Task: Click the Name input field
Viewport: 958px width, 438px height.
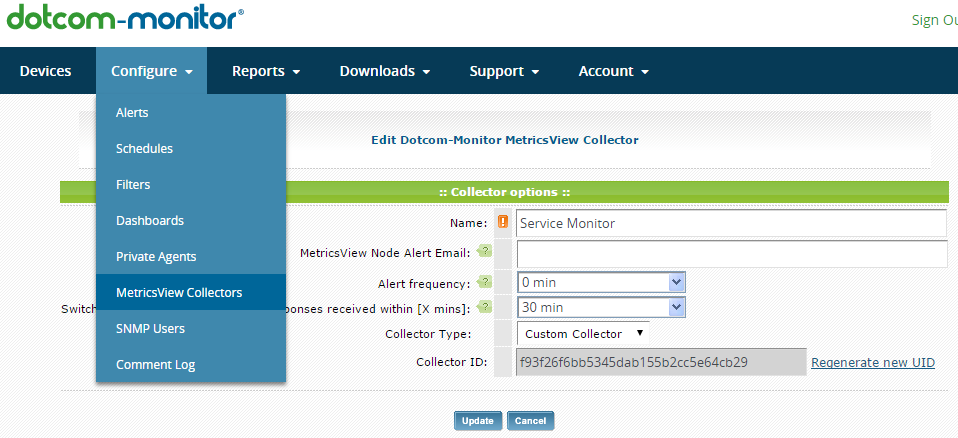Action: [731, 223]
